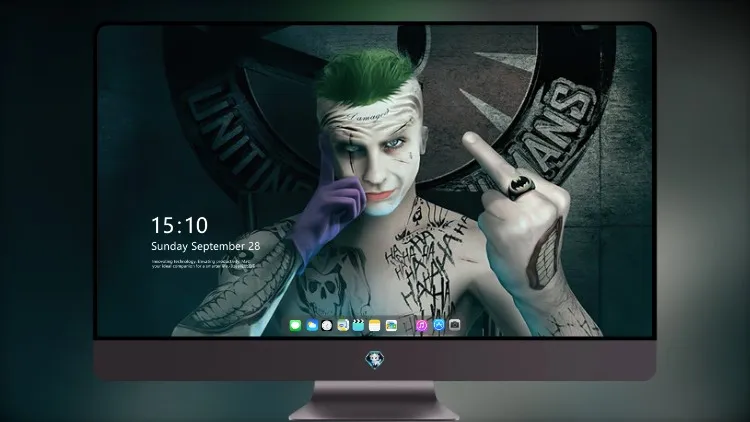This screenshot has width=750, height=422.
Task: Open the clapperboard video app in dock
Action: 358,326
